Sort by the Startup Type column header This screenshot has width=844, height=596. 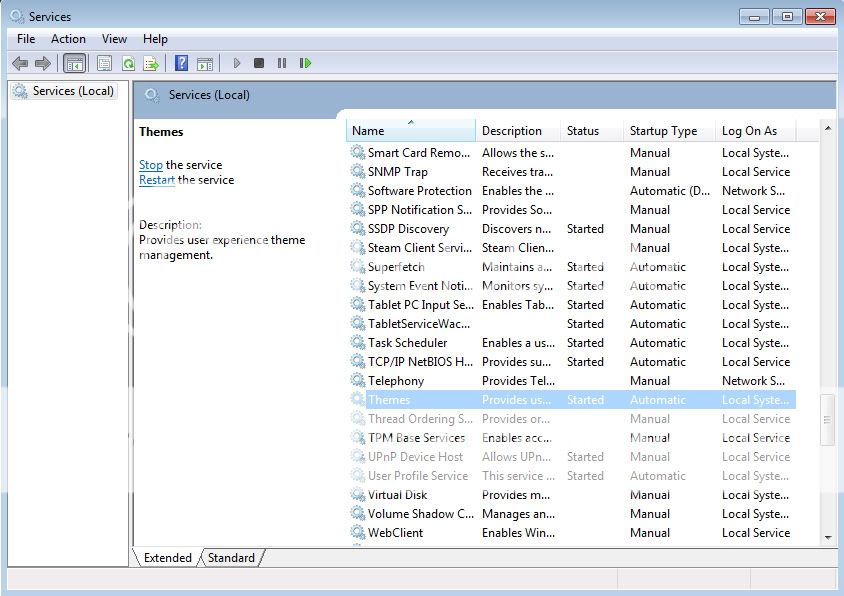(x=663, y=131)
